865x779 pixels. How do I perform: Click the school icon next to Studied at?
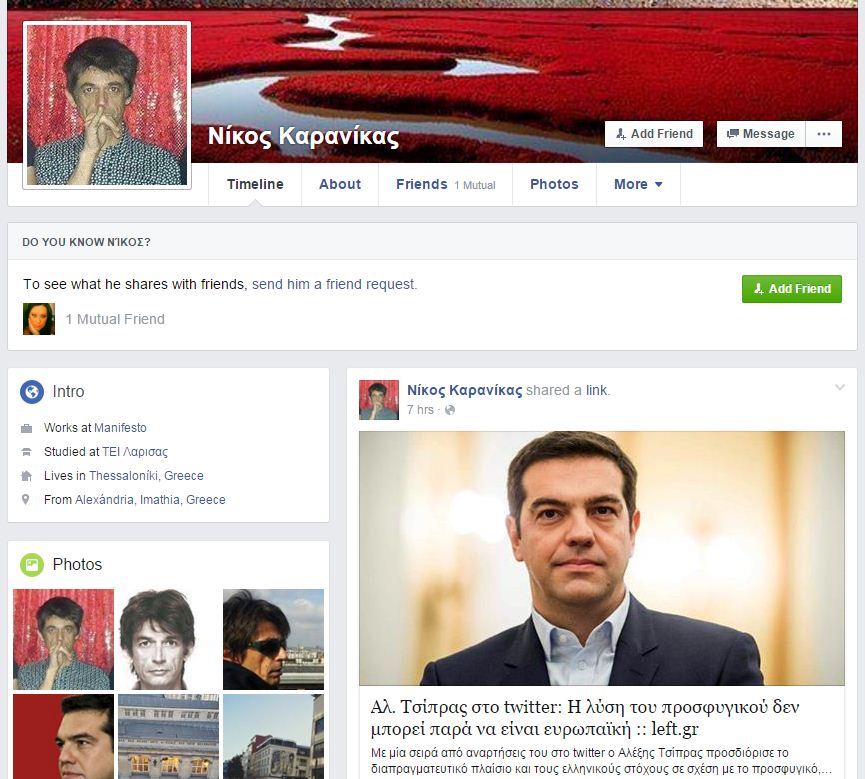click(x=26, y=452)
